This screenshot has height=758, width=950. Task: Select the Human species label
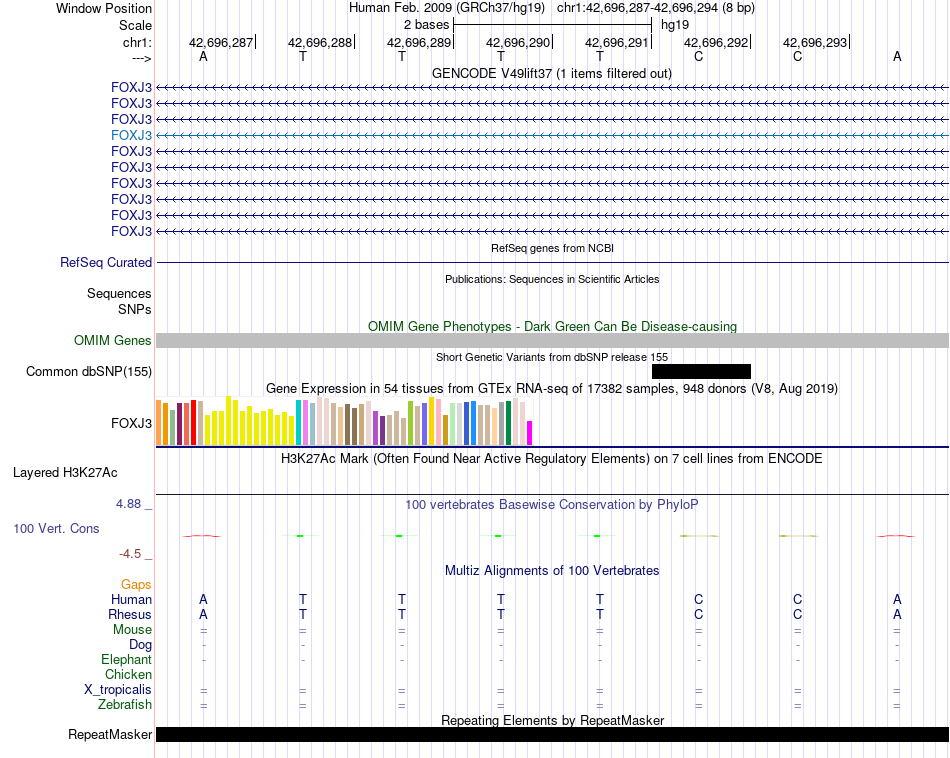point(131,599)
